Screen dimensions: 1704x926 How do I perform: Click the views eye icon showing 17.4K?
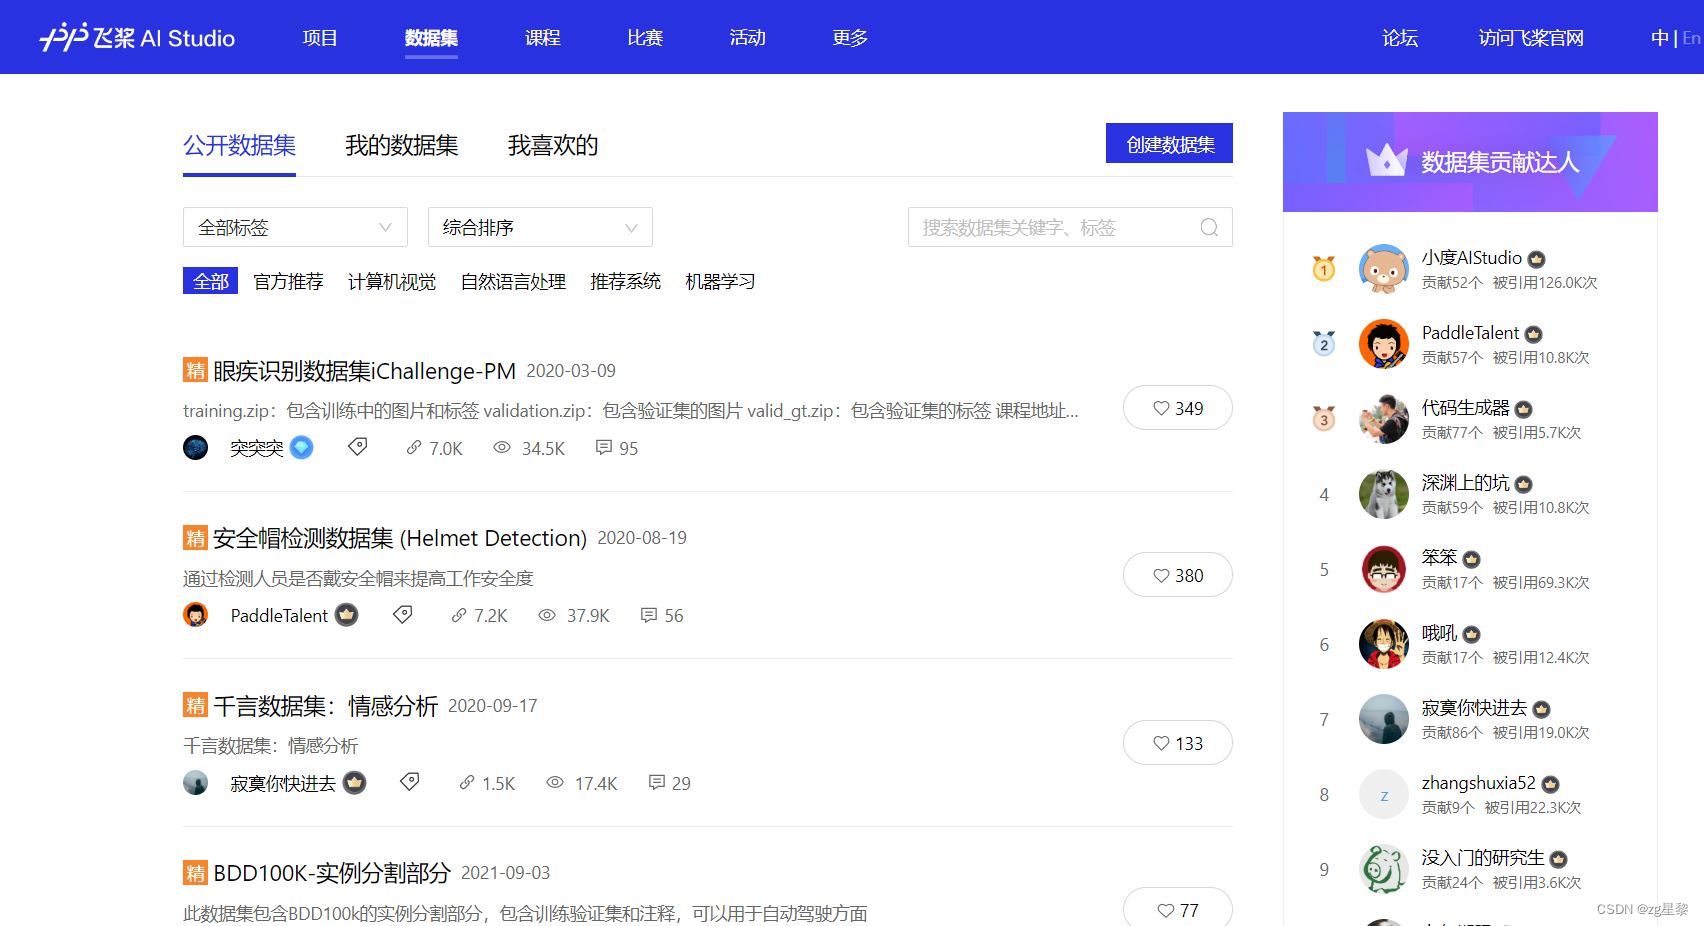coord(555,783)
